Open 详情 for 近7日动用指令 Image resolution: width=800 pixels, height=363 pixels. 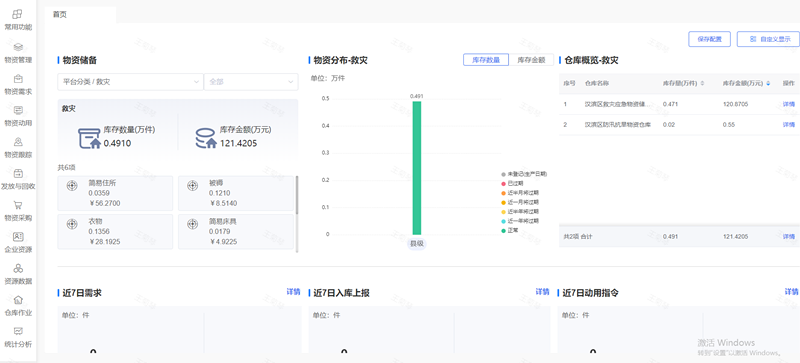(791, 292)
